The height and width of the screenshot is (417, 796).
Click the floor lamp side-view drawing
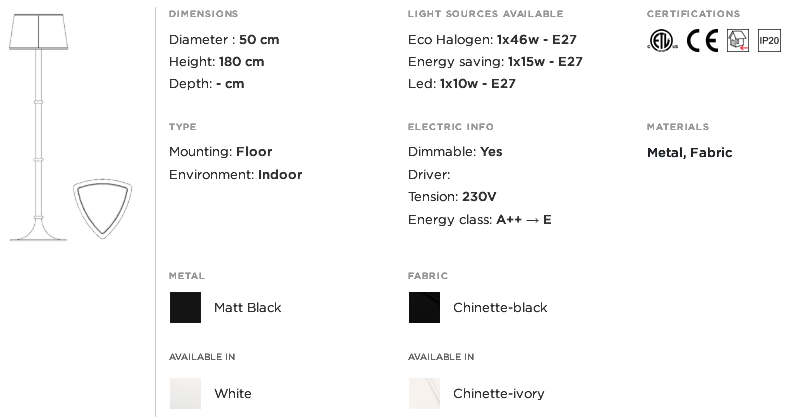coord(39,127)
